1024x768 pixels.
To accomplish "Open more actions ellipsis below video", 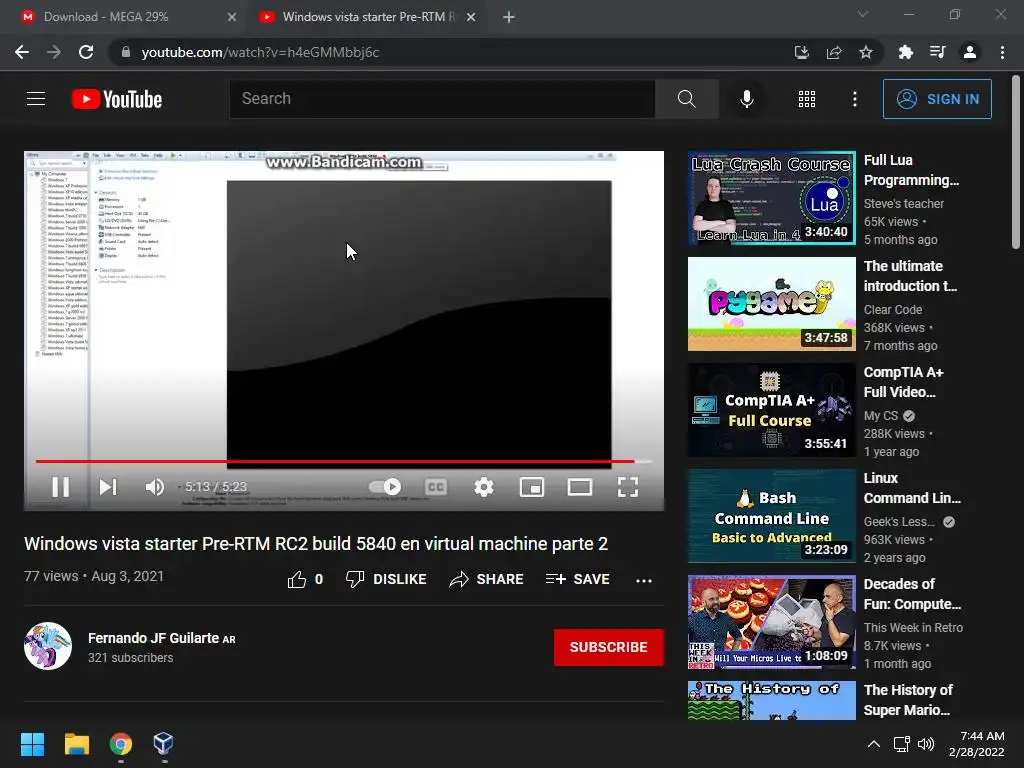I will click(x=644, y=580).
